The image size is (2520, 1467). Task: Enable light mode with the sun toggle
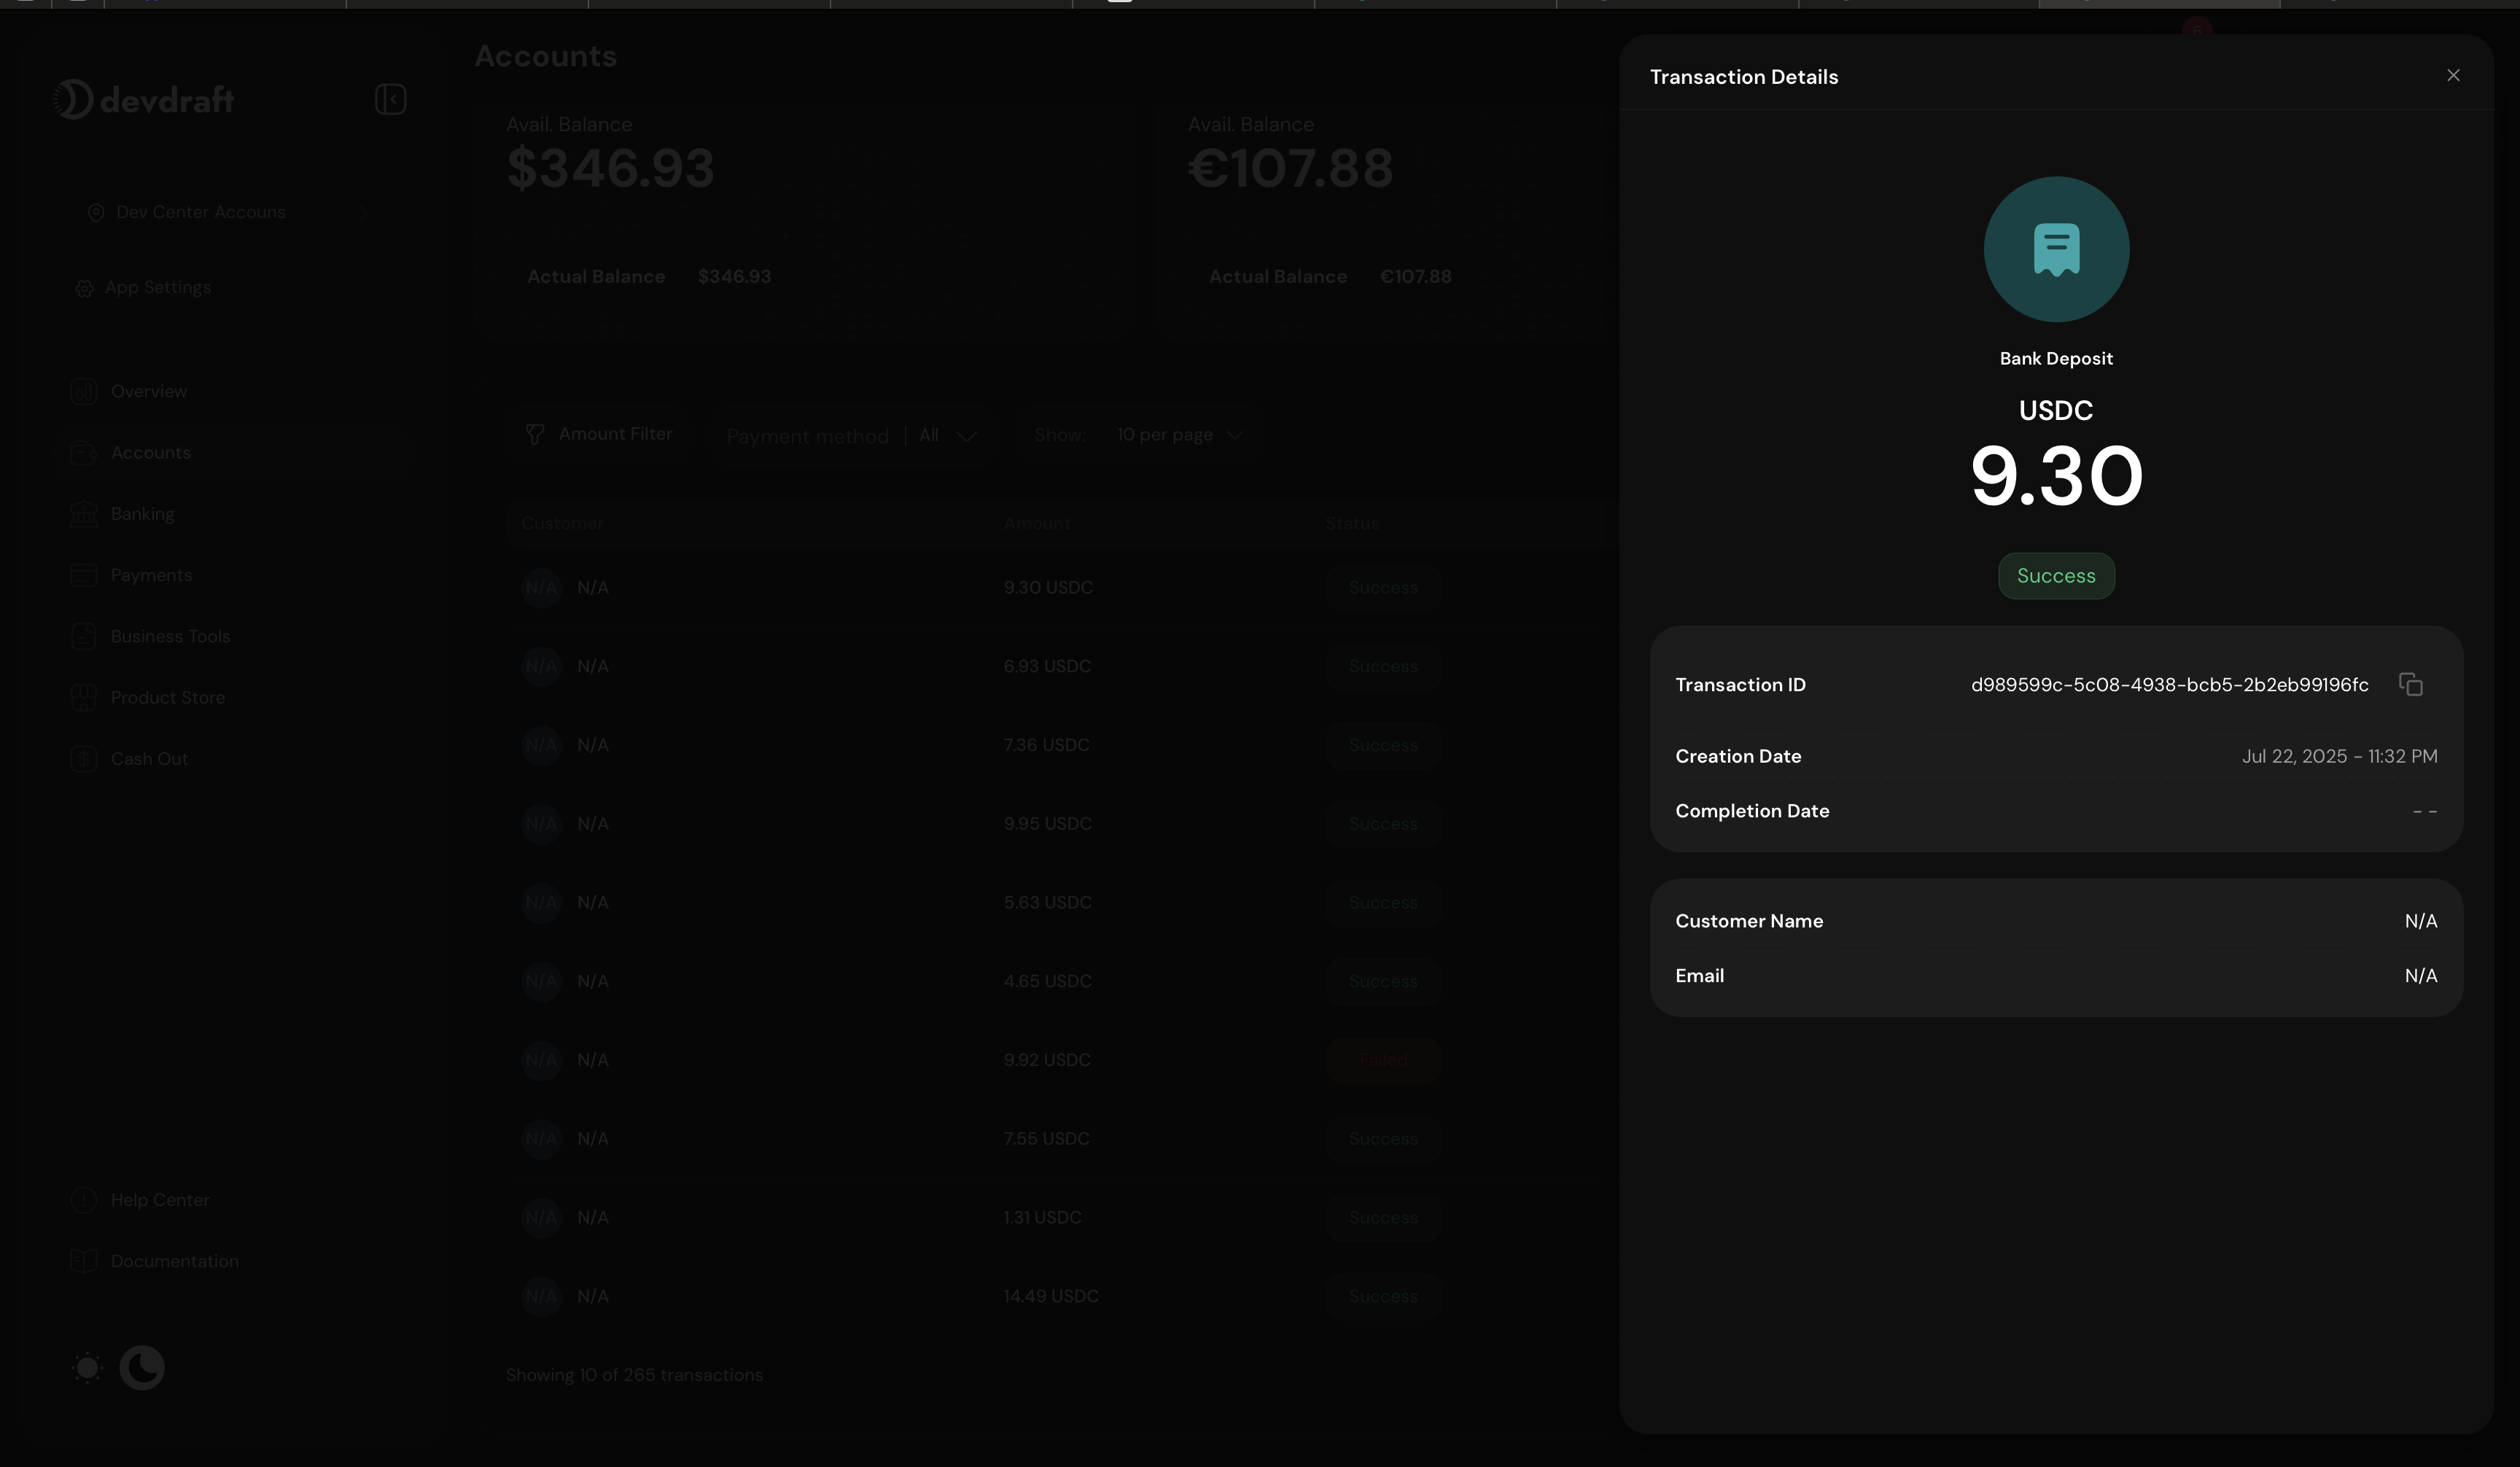[87, 1367]
